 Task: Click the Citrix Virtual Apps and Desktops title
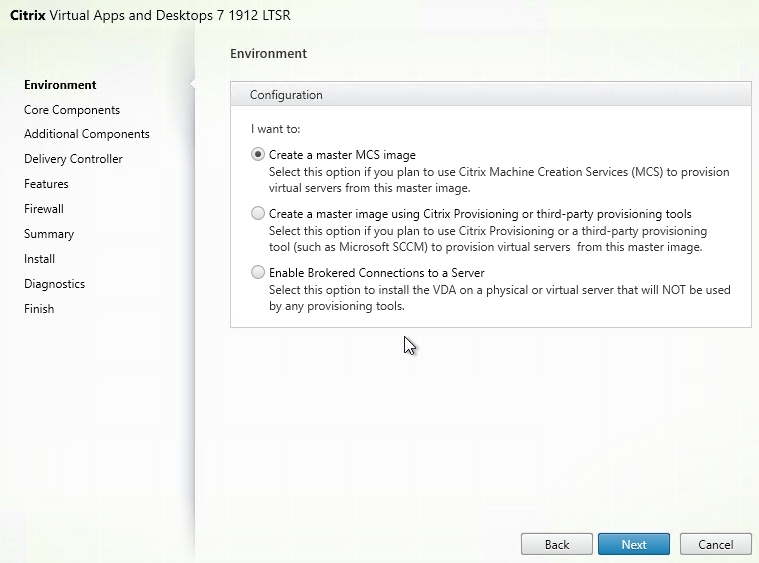[x=150, y=17]
